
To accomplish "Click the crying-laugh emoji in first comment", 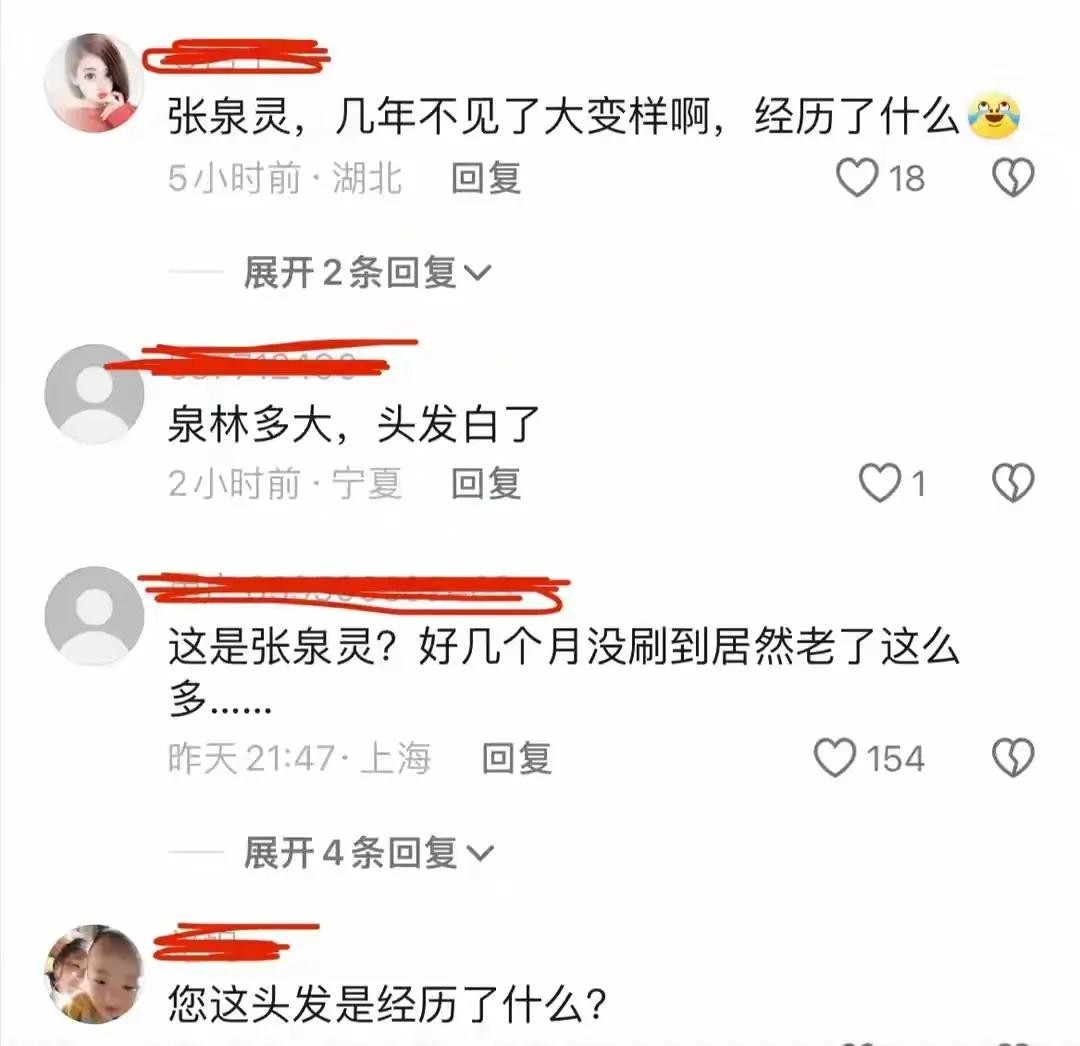I will point(993,116).
